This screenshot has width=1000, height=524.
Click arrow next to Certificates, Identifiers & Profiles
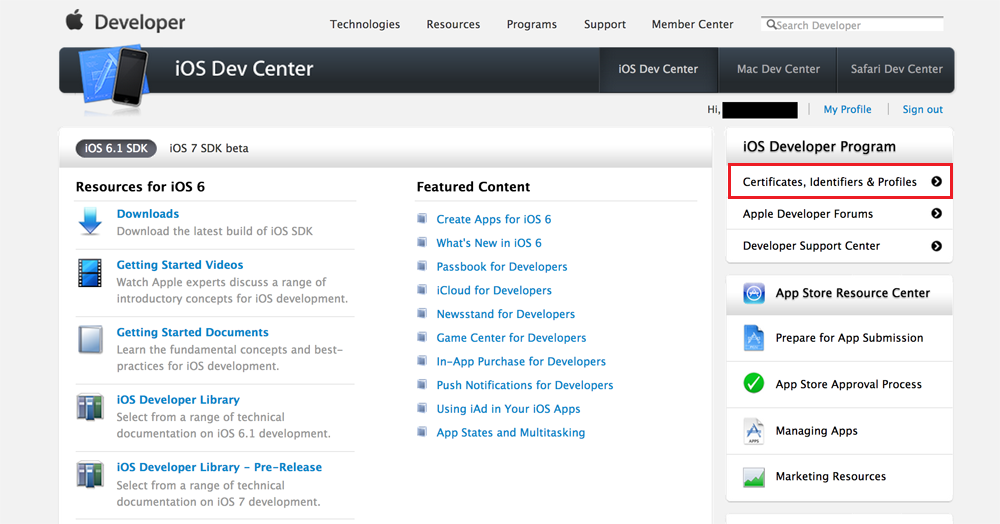(936, 182)
